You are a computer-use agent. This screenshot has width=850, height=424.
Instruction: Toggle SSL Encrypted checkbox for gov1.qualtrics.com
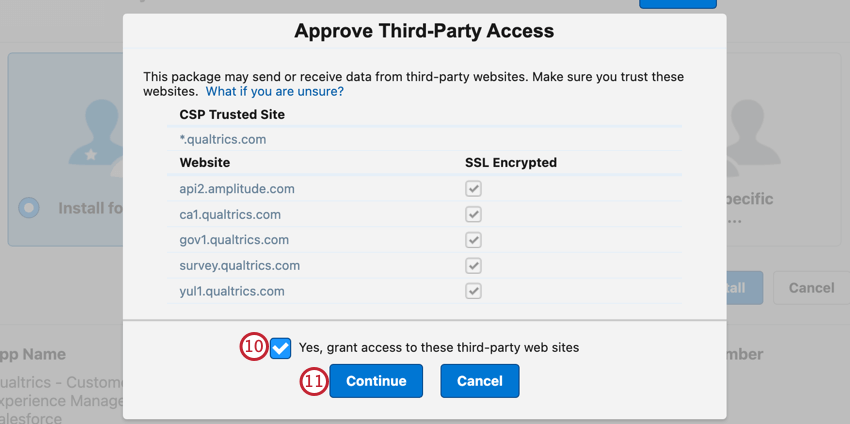pos(474,240)
